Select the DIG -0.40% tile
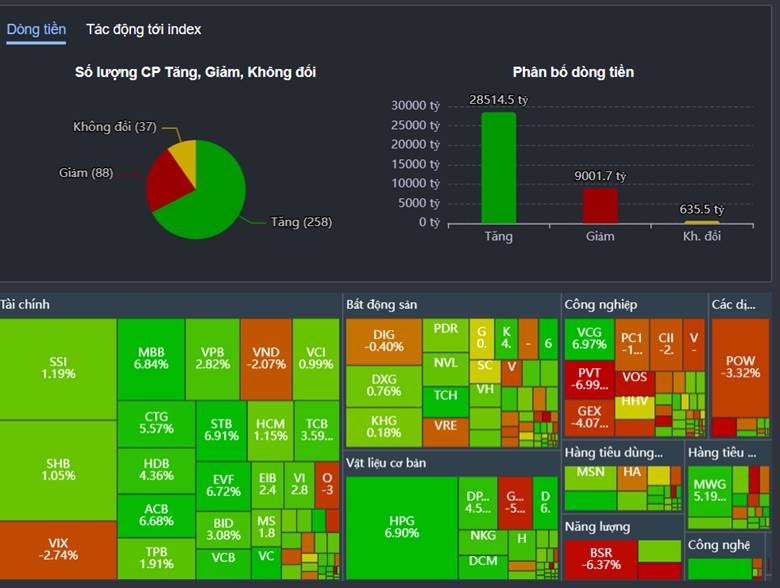 tap(384, 342)
